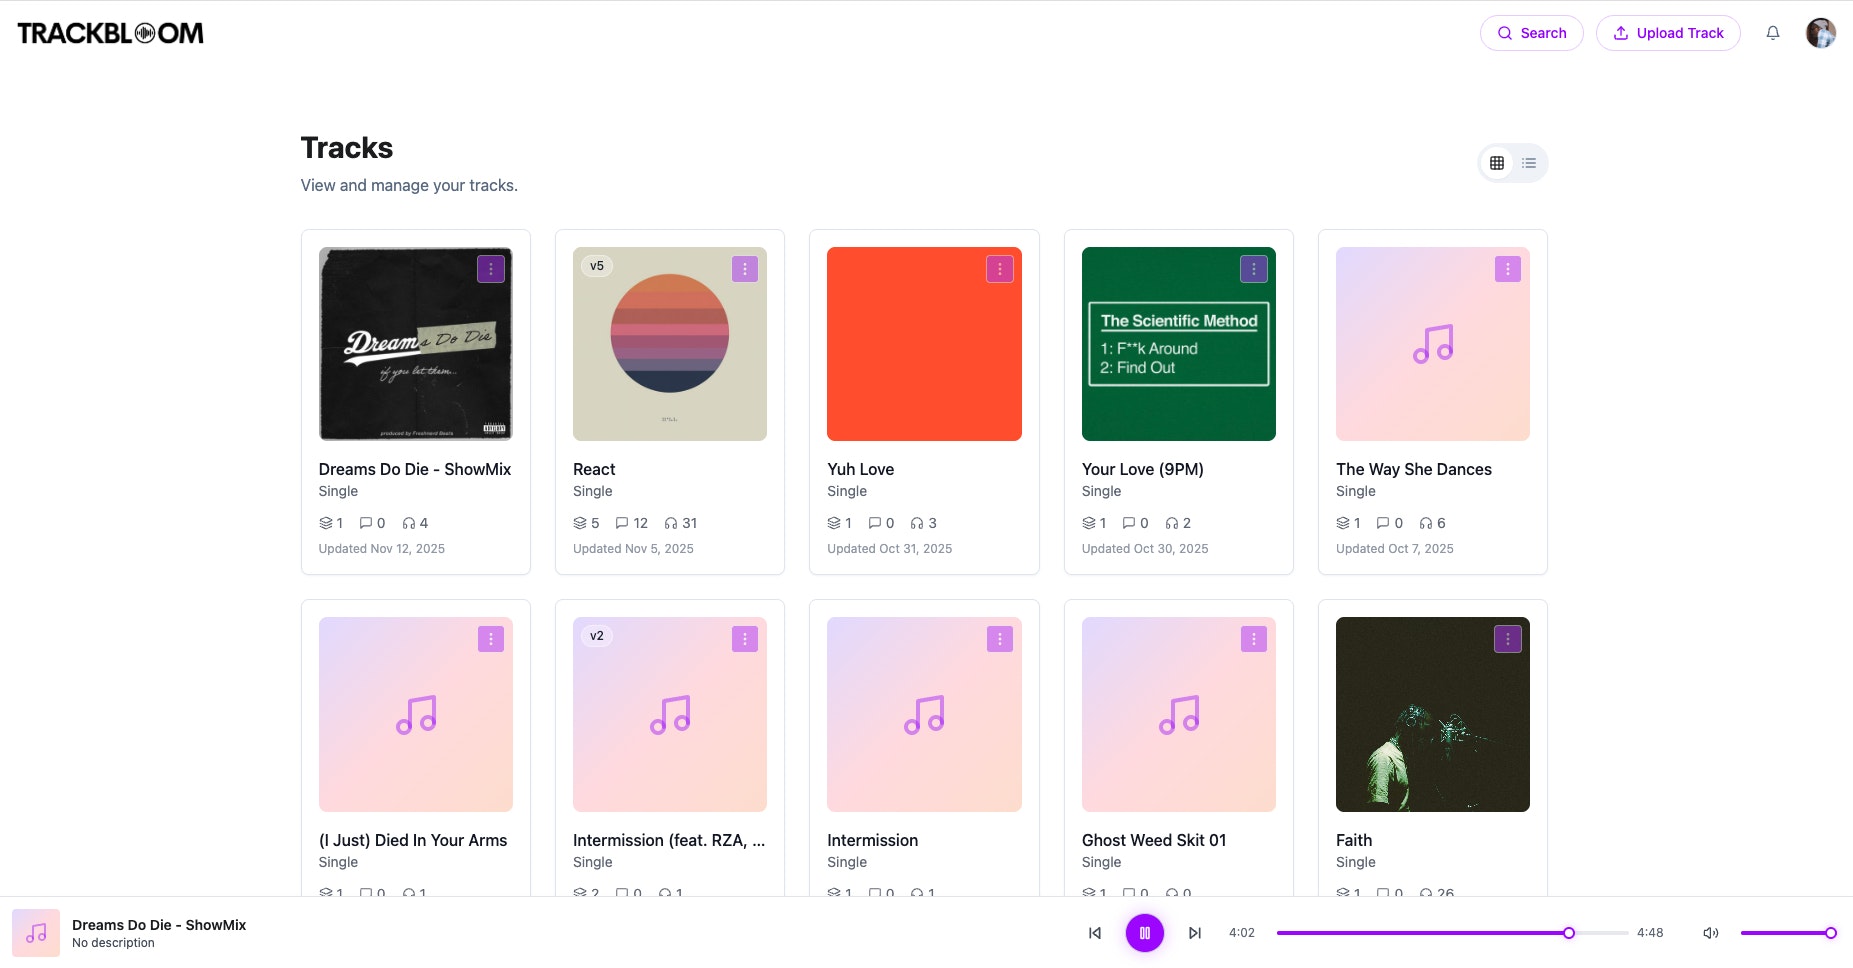The image size is (1853, 968).
Task: Open the Yuh Love track title
Action: (x=861, y=469)
